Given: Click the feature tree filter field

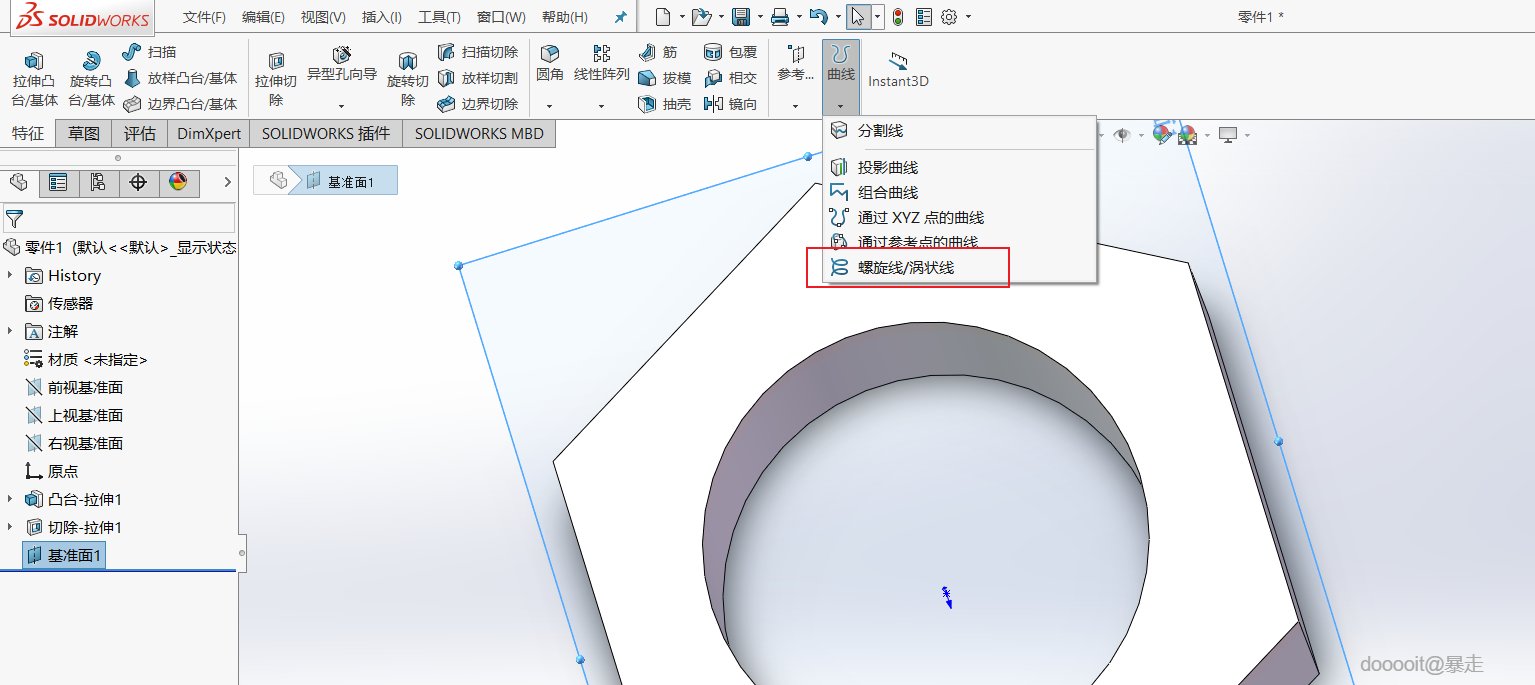Looking at the screenshot, I should [x=119, y=218].
